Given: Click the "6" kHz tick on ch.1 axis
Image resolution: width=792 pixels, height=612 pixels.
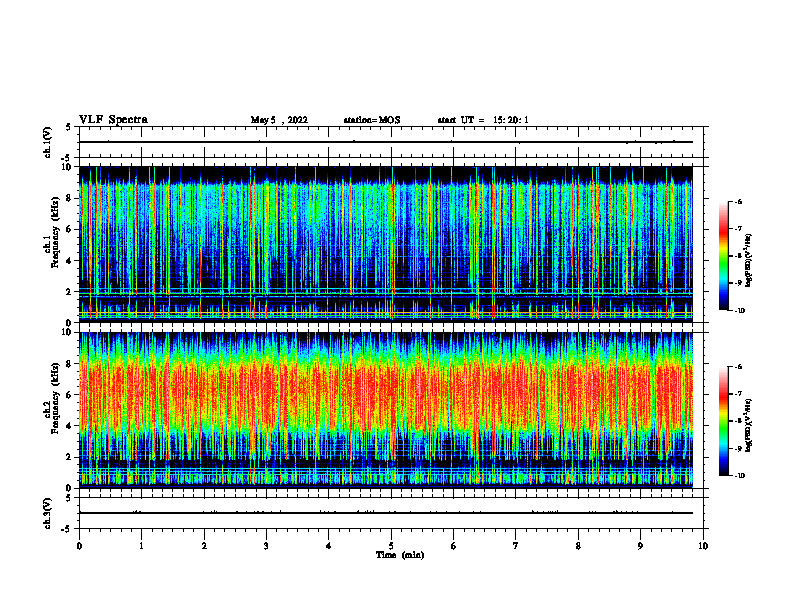Looking at the screenshot, I should pyautogui.click(x=70, y=229).
